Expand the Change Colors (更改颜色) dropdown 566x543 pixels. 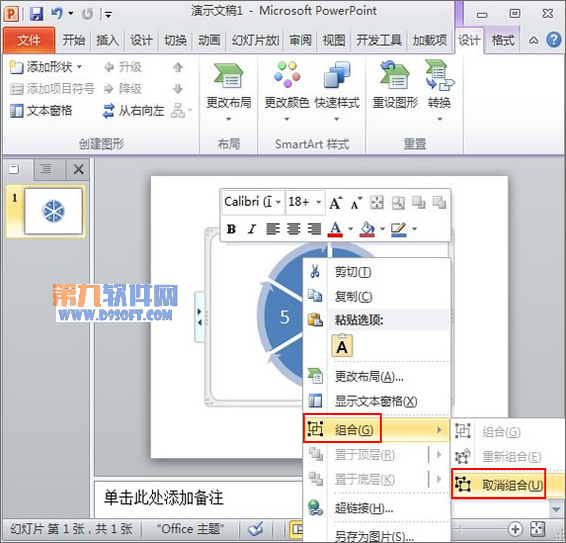click(x=287, y=119)
